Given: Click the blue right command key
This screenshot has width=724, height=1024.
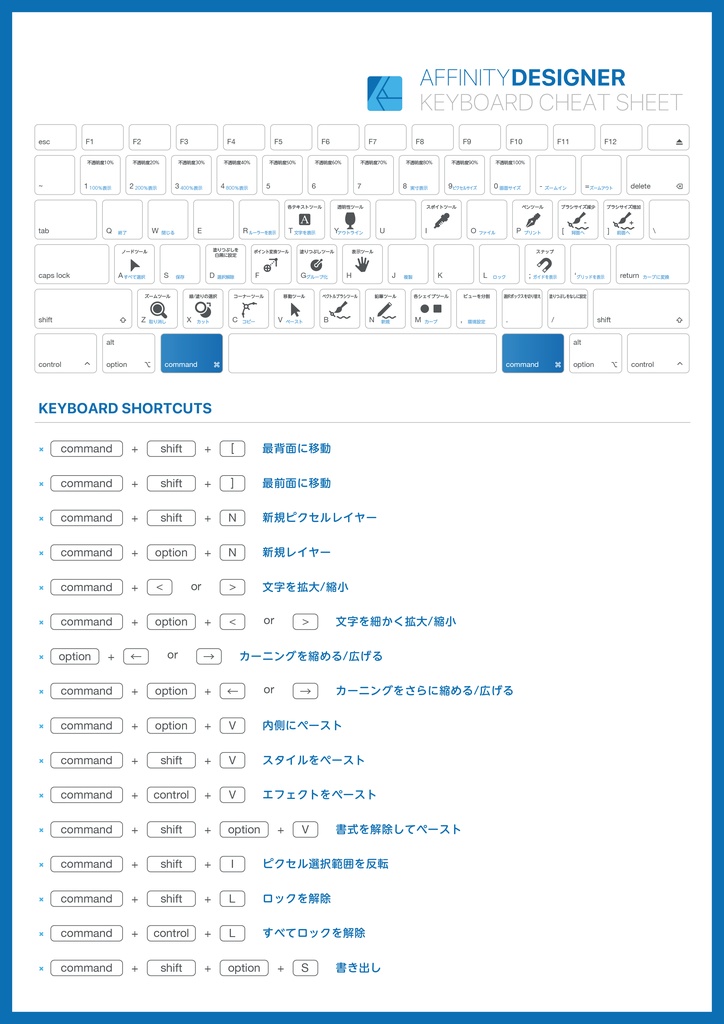Looking at the screenshot, I should [x=533, y=353].
